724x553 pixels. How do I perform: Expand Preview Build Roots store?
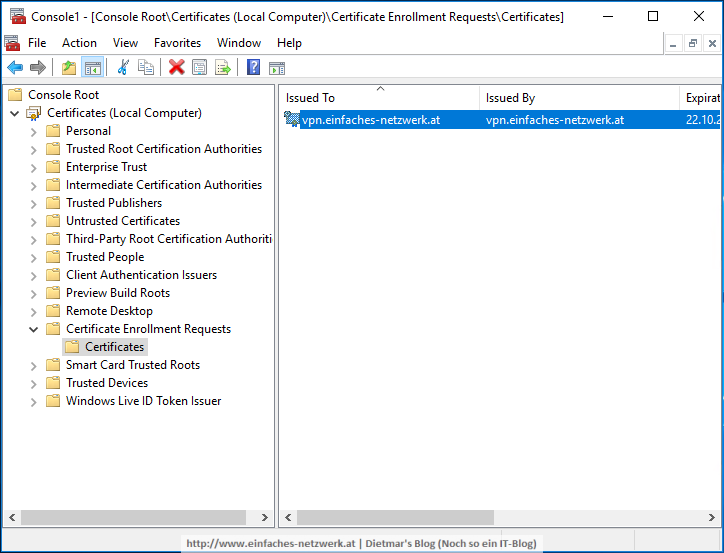(34, 294)
